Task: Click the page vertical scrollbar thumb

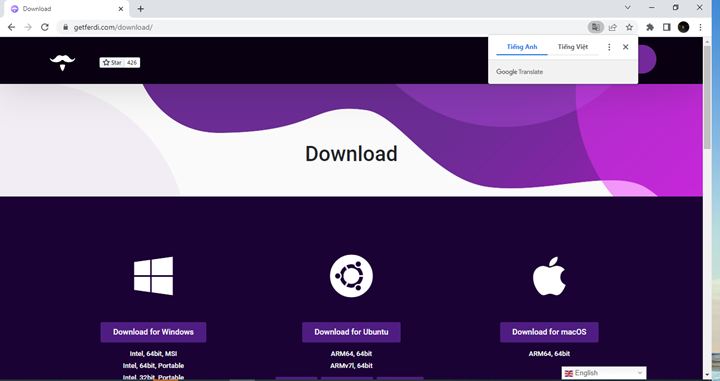Action: (x=707, y=96)
